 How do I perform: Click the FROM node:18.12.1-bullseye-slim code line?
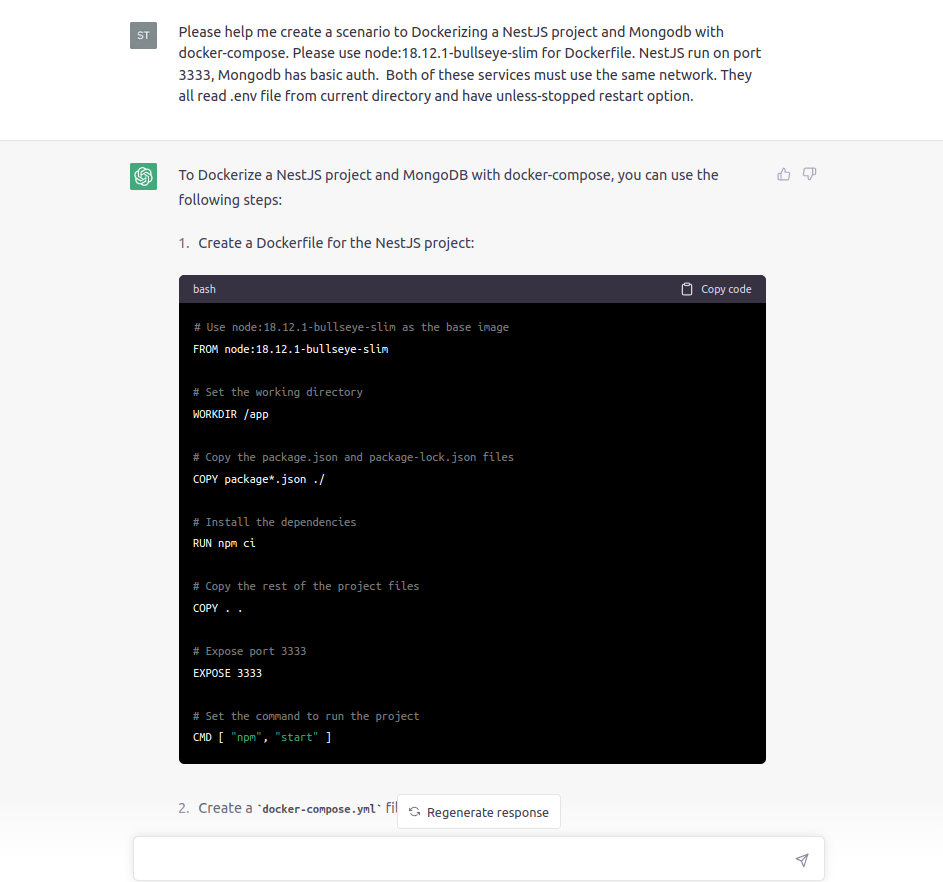(290, 349)
